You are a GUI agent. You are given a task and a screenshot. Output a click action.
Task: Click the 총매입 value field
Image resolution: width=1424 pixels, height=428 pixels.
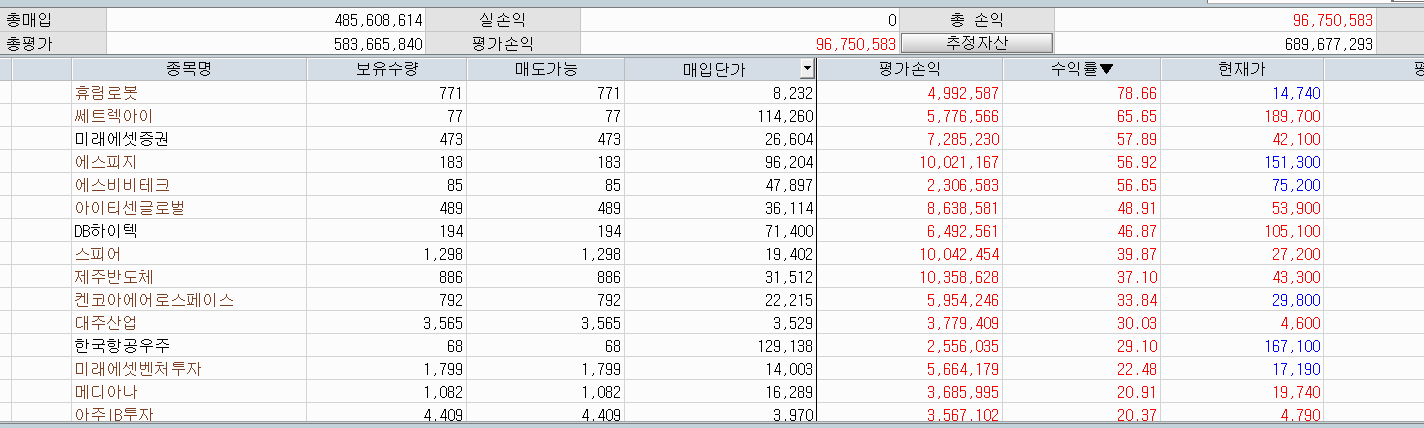(265, 20)
